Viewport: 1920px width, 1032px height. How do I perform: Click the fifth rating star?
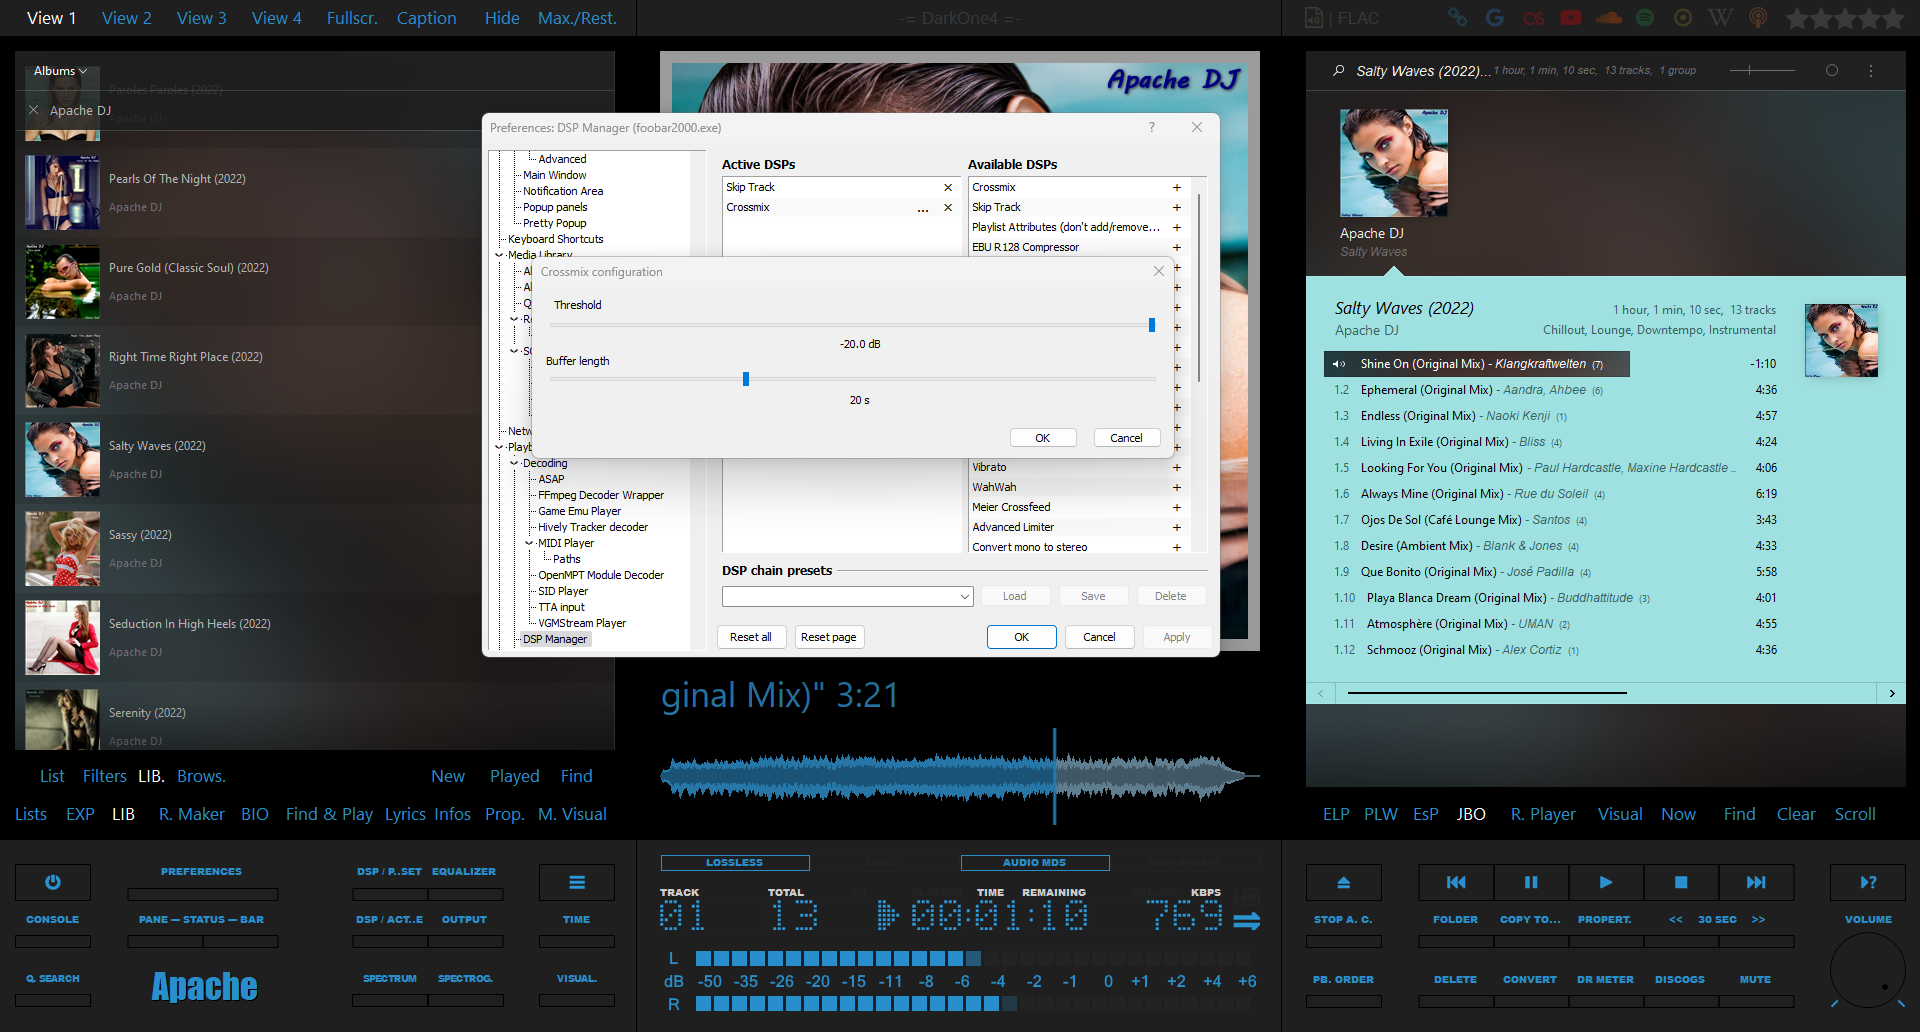[x=1892, y=18]
